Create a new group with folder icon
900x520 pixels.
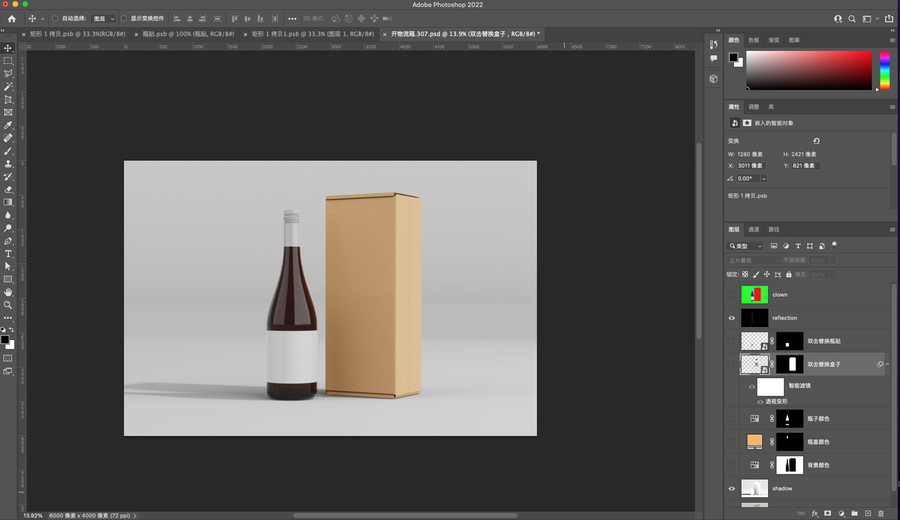(x=855, y=513)
